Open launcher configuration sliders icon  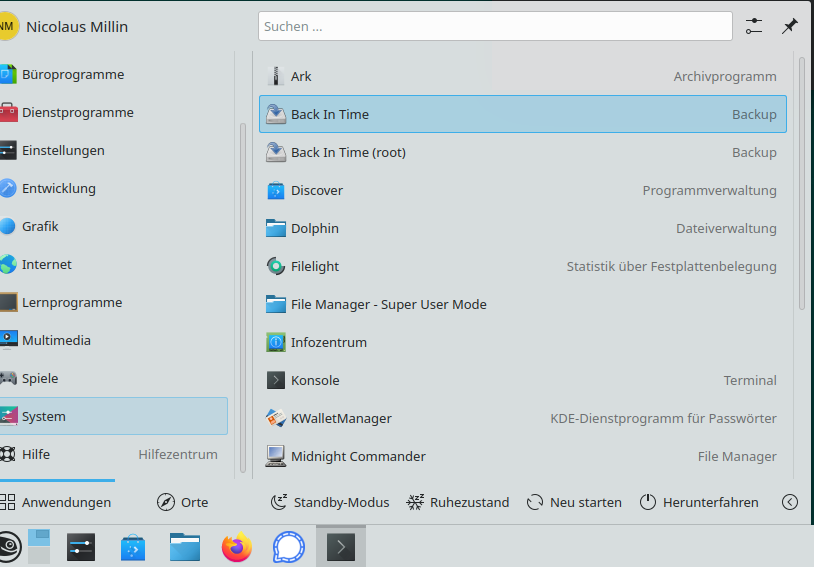pyautogui.click(x=754, y=26)
